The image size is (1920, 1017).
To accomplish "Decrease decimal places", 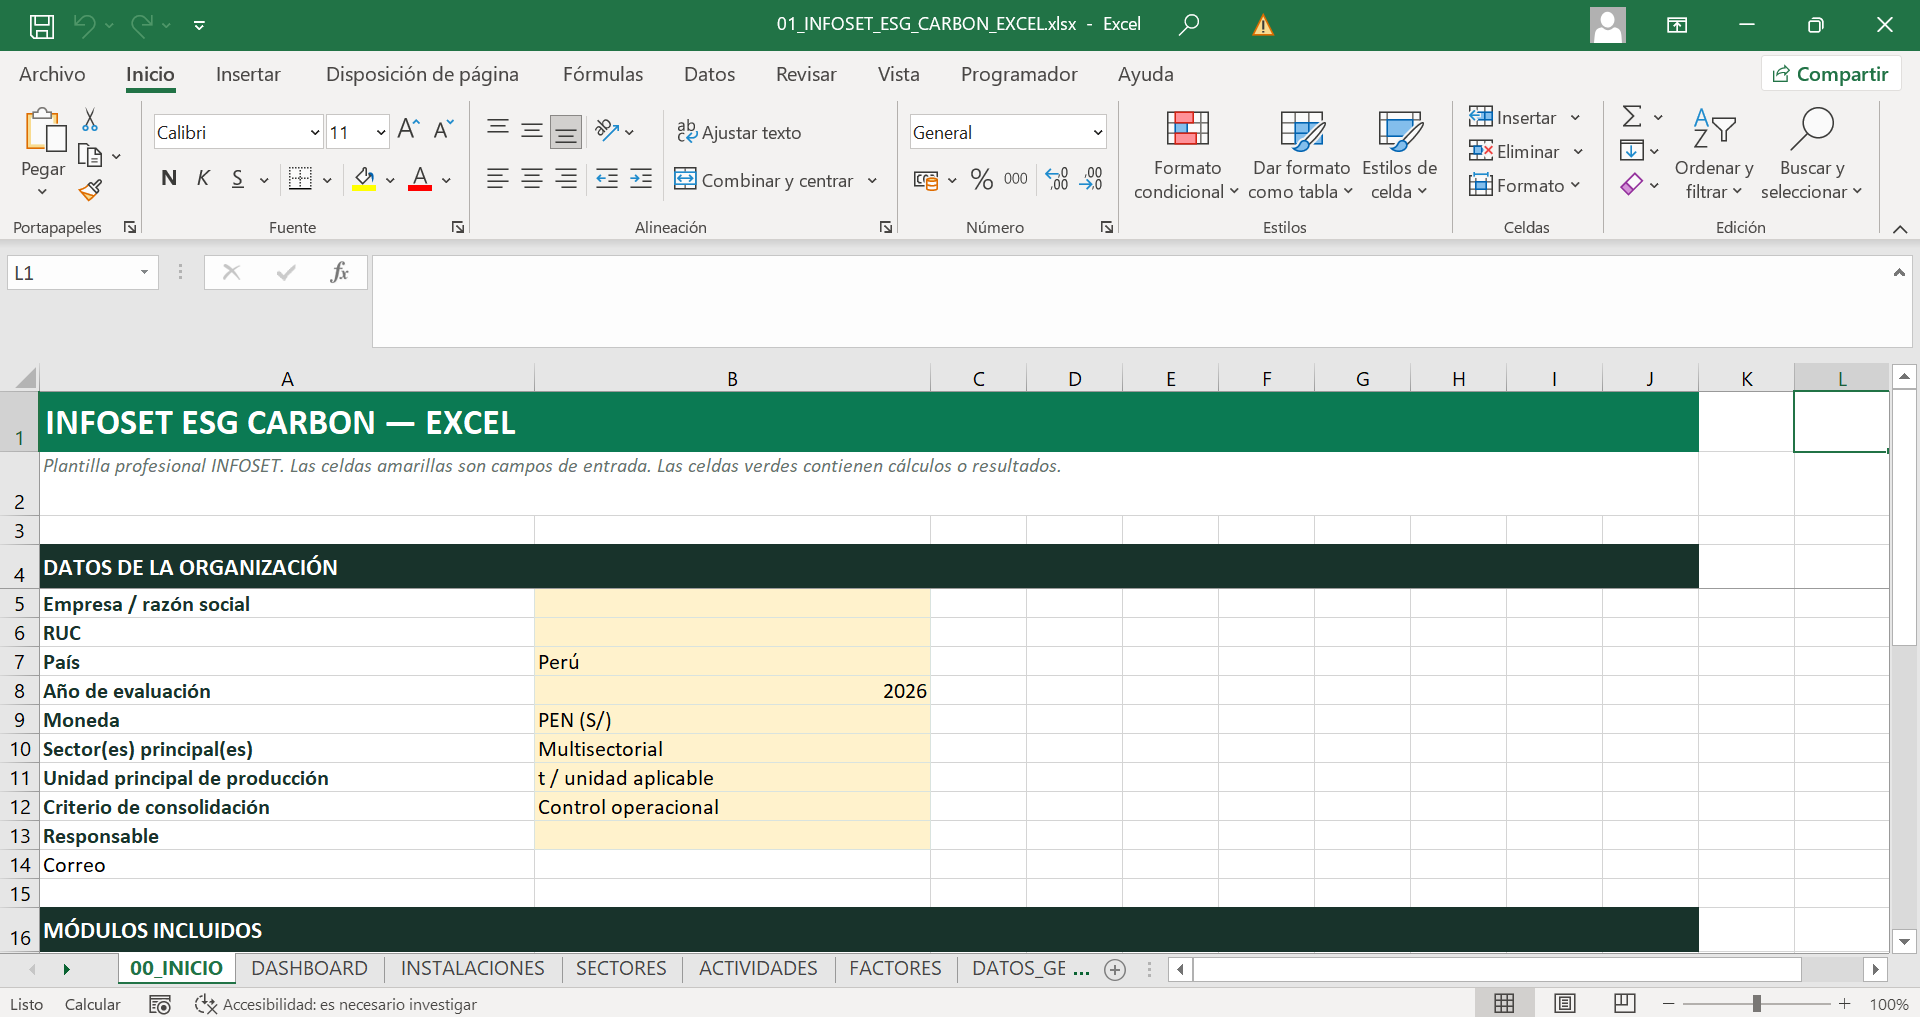I will tap(1092, 179).
